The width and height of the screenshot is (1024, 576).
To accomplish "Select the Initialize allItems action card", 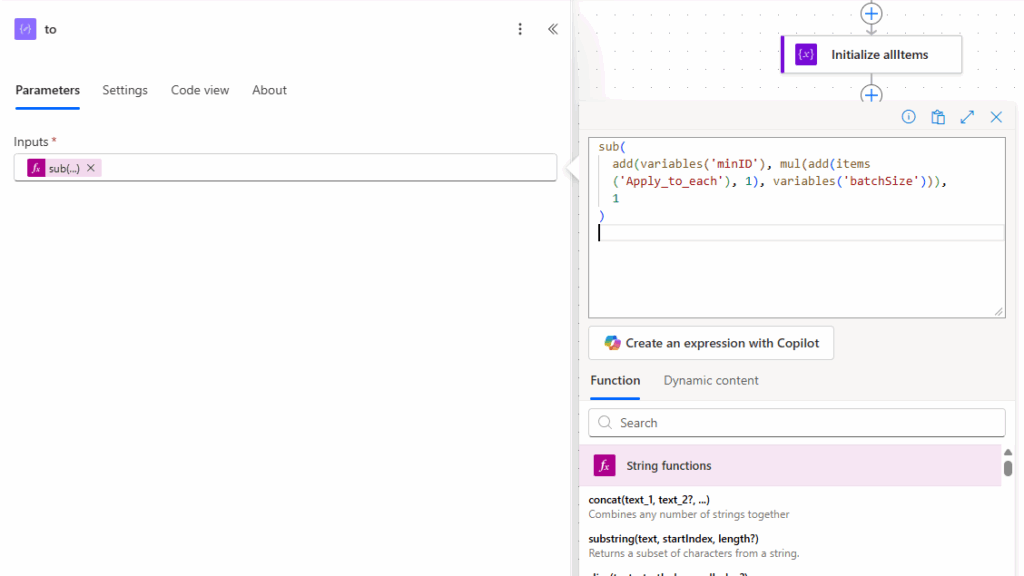I will [871, 54].
